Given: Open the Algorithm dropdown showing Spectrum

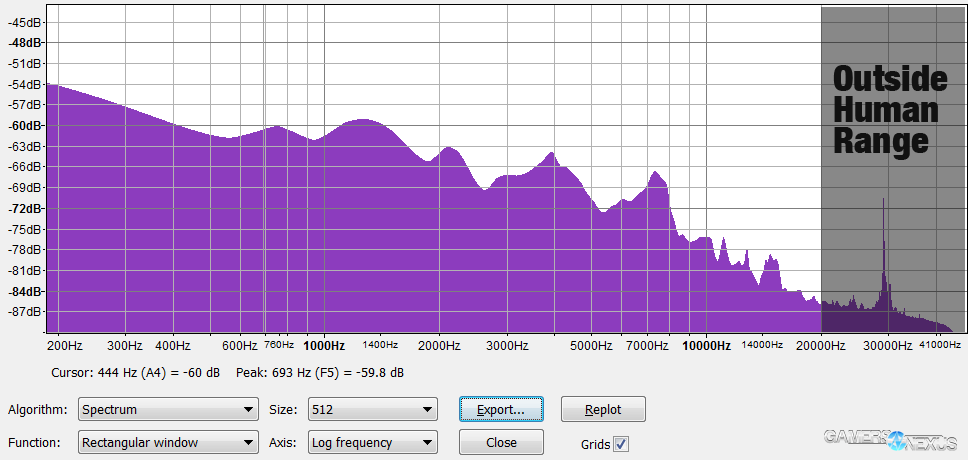Looking at the screenshot, I should coord(167,410).
